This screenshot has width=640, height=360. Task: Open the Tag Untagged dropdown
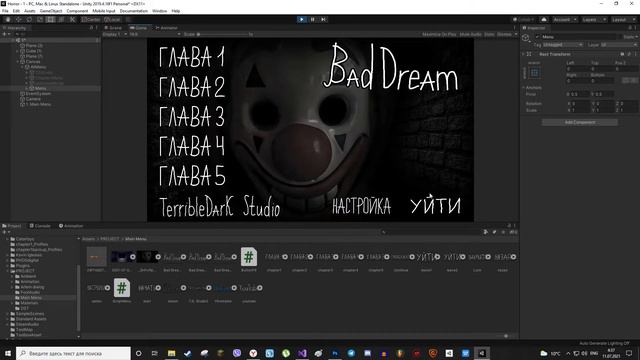[562, 44]
